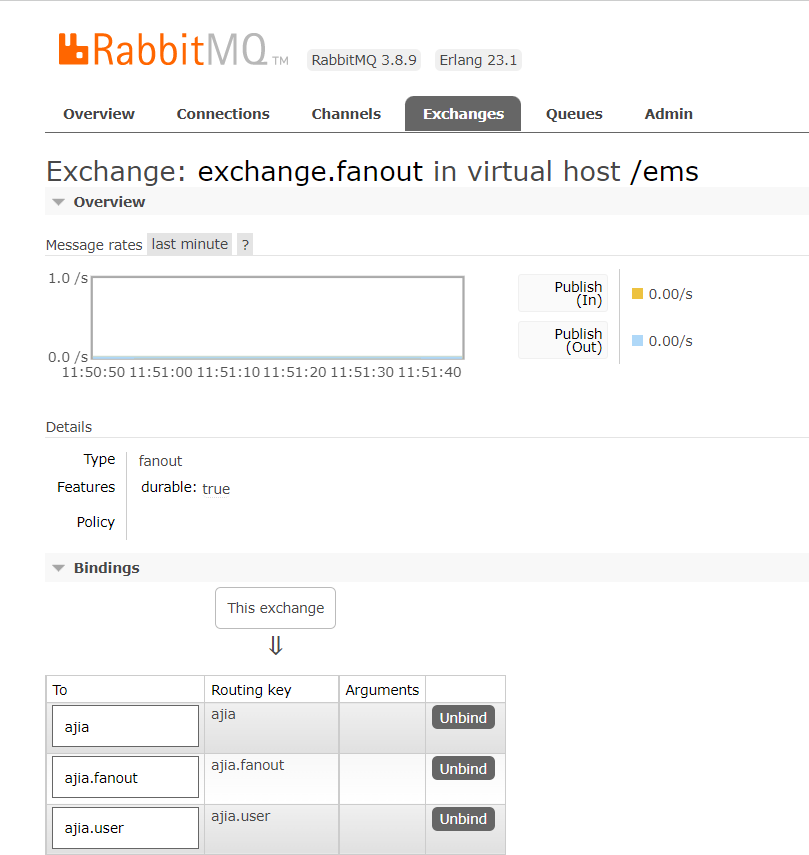Click the yellow Publish (In) color swatch
The image size is (809, 855).
638,294
